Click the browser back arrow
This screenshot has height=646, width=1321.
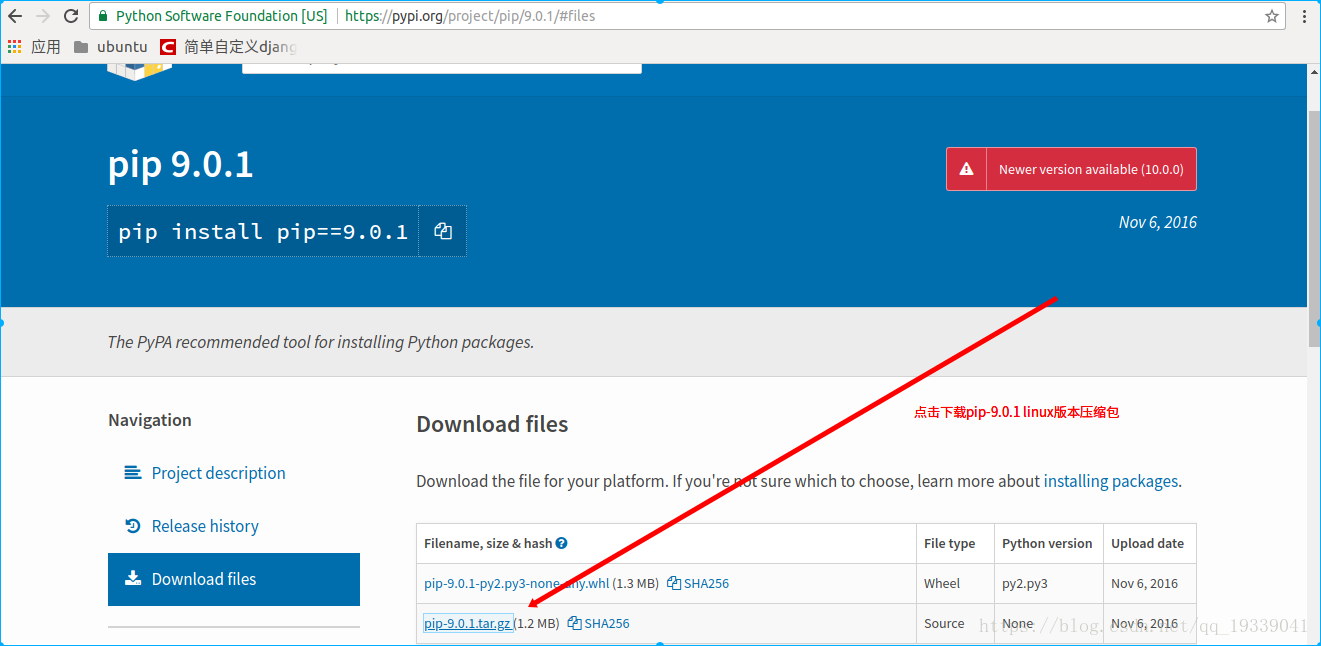point(15,16)
